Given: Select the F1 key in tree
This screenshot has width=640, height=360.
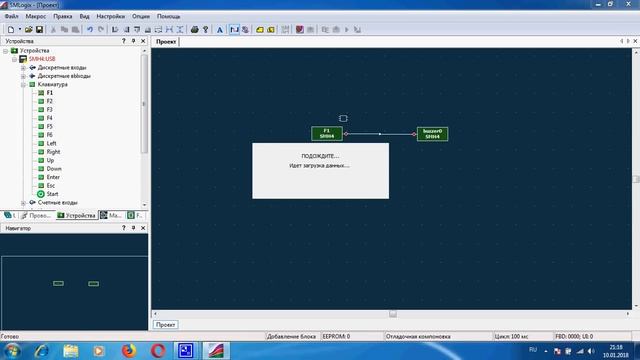Looking at the screenshot, I should 49,93.
